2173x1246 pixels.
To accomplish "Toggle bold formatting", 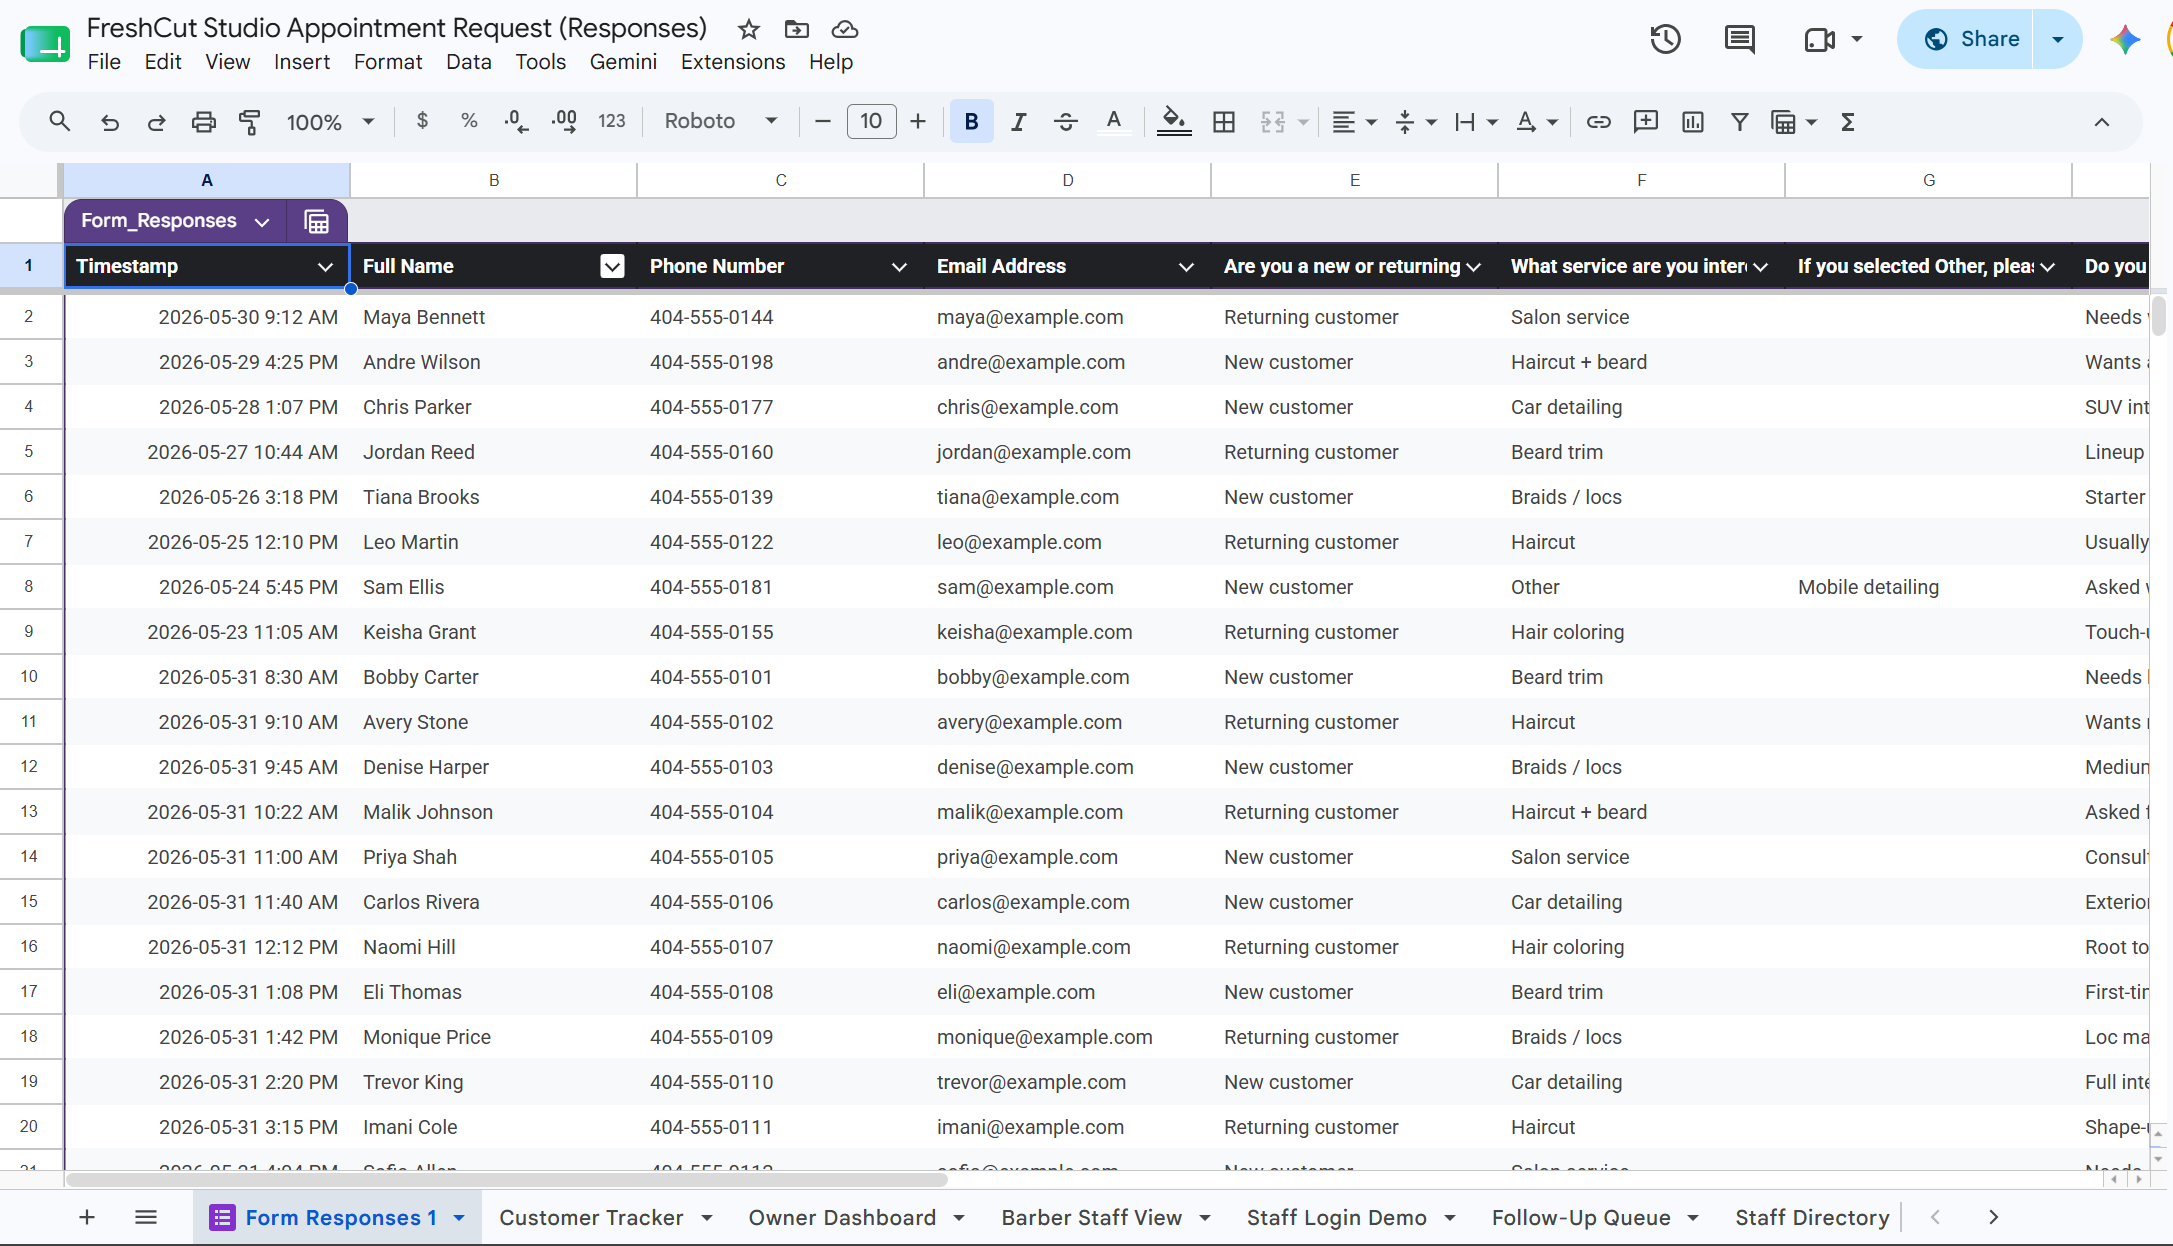I will tap(971, 122).
